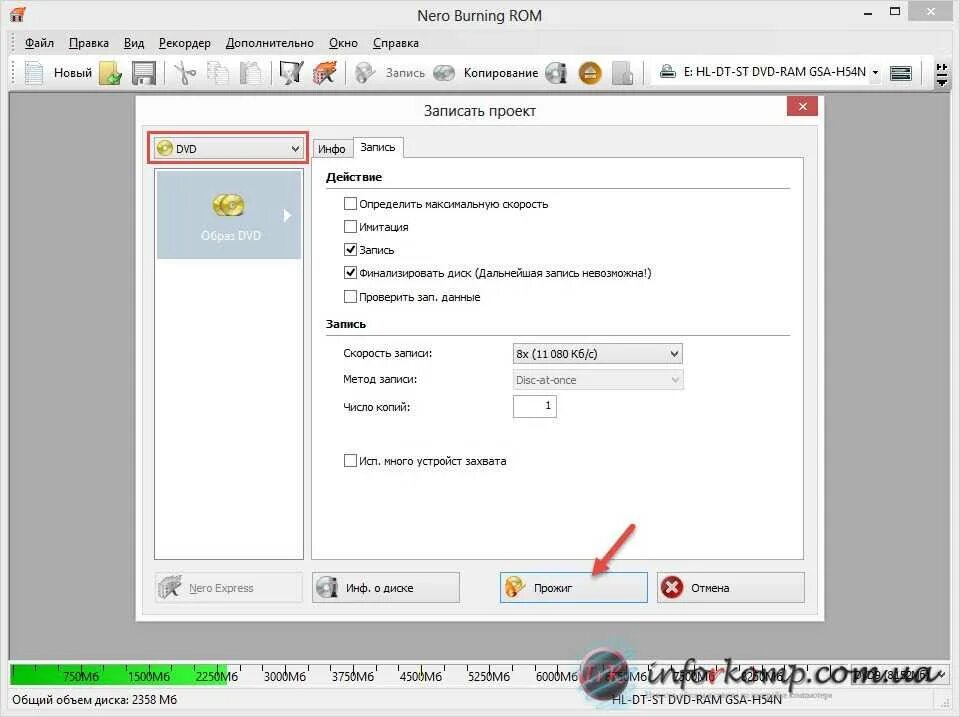The width and height of the screenshot is (960, 717).
Task: Click the Запись burn toolbar button
Action: [x=390, y=73]
